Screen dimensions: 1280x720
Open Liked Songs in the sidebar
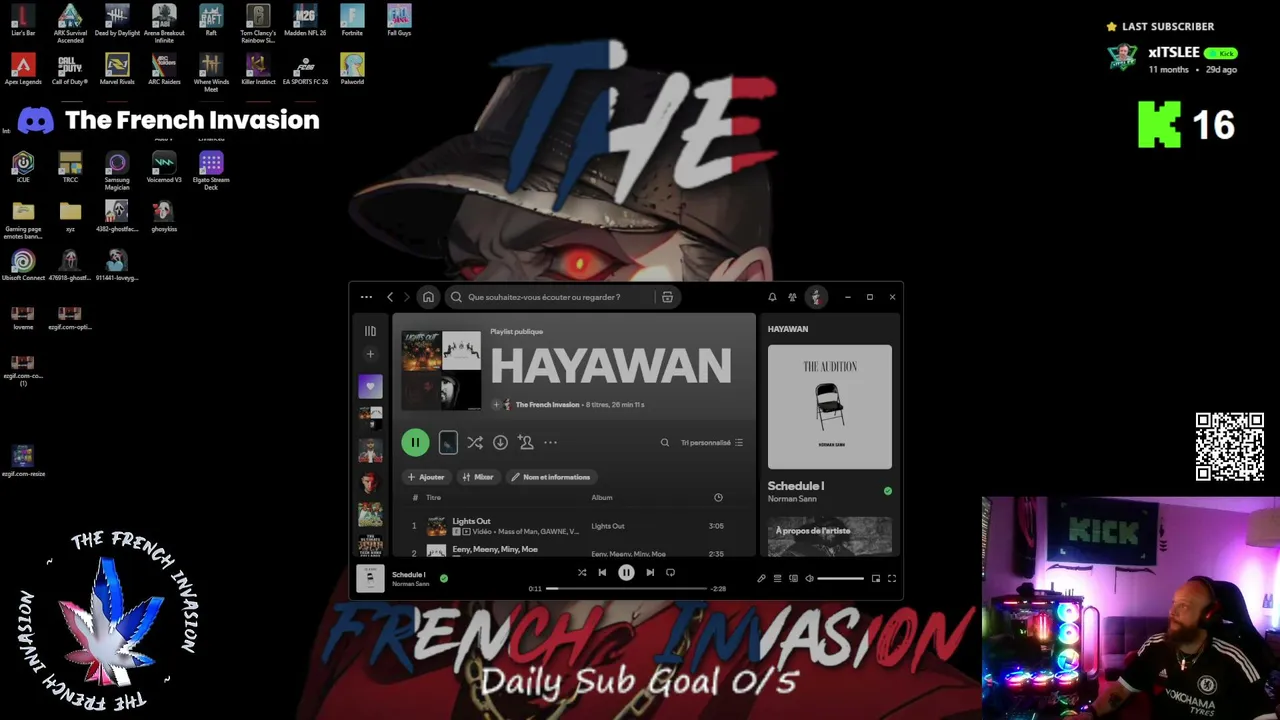[370, 386]
